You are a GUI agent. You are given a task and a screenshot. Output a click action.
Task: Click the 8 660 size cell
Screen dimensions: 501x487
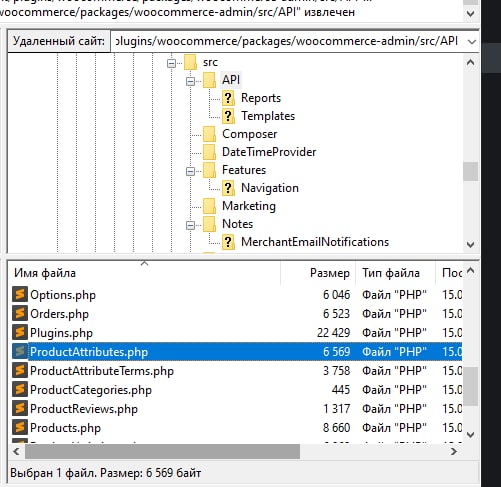tap(336, 428)
